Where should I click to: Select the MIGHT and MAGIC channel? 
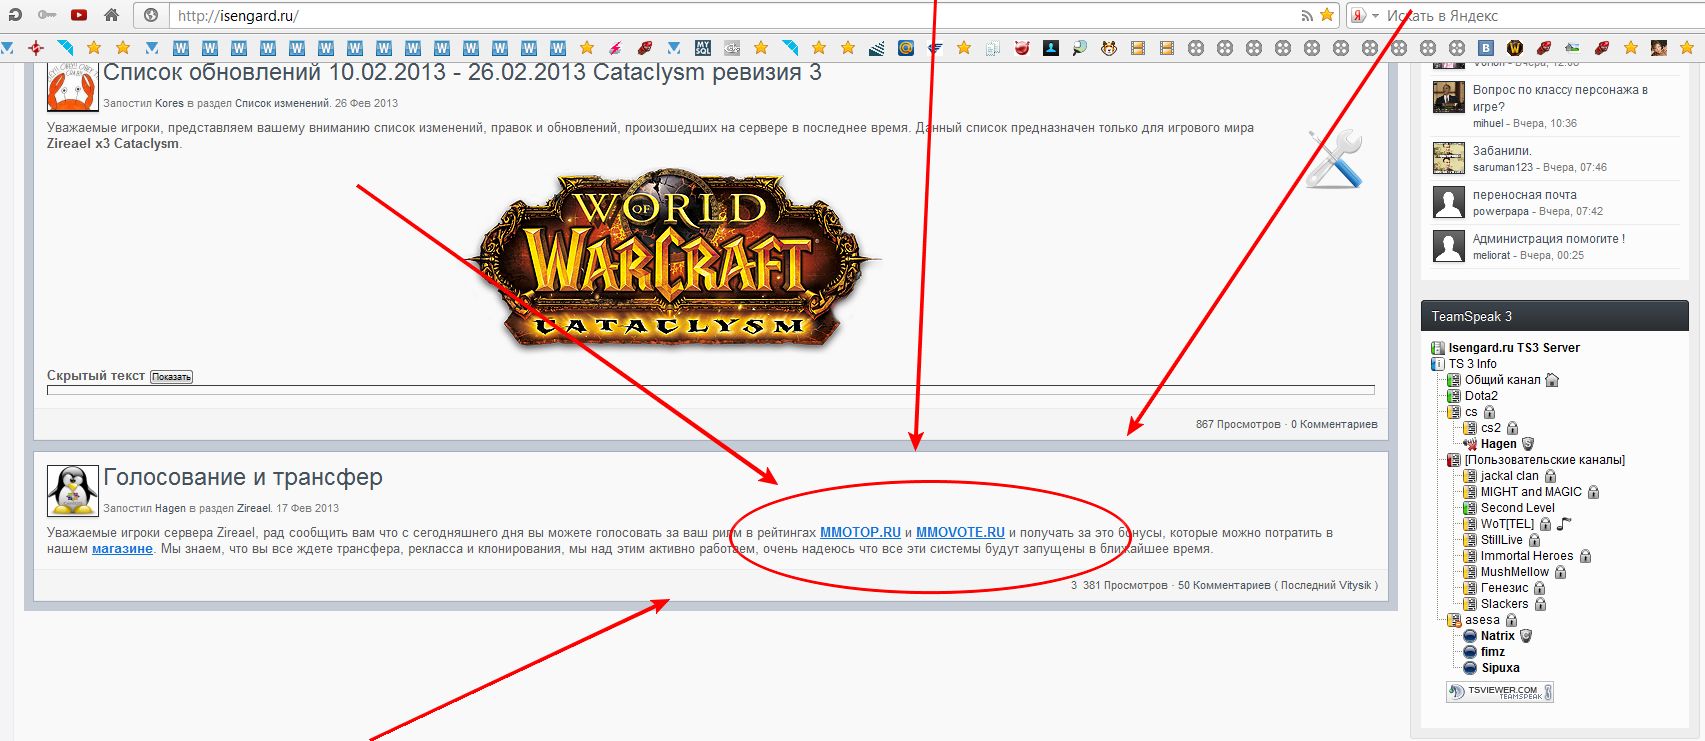tap(1531, 492)
